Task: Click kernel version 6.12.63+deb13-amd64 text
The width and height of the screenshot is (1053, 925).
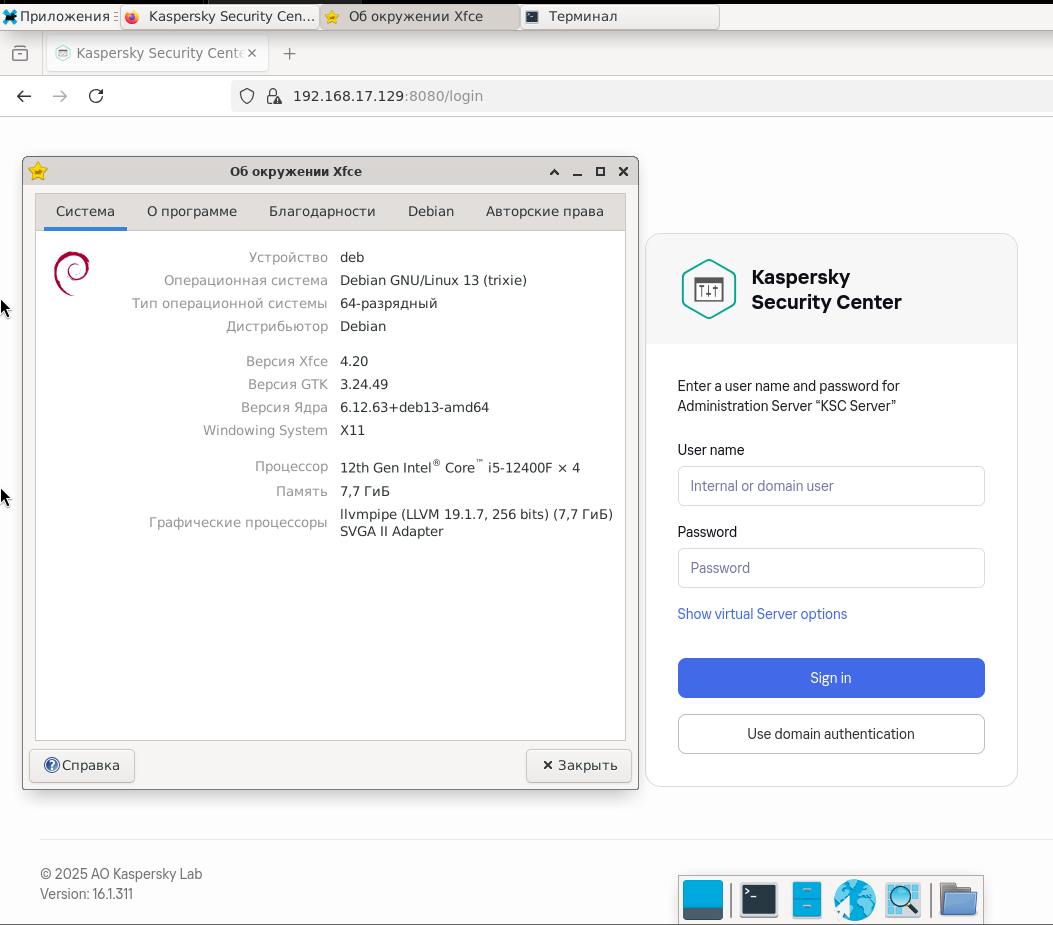Action: coord(414,408)
